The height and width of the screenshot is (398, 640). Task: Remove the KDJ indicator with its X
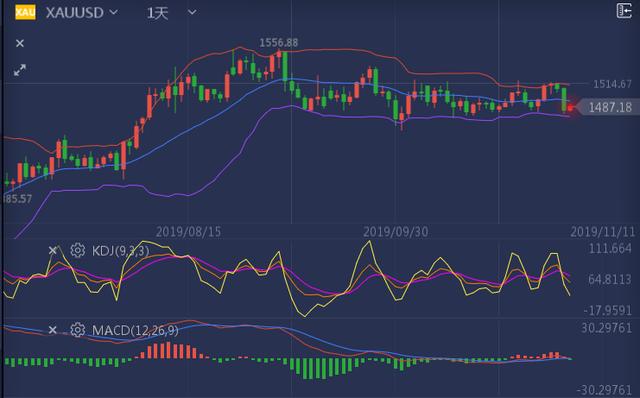click(53, 250)
